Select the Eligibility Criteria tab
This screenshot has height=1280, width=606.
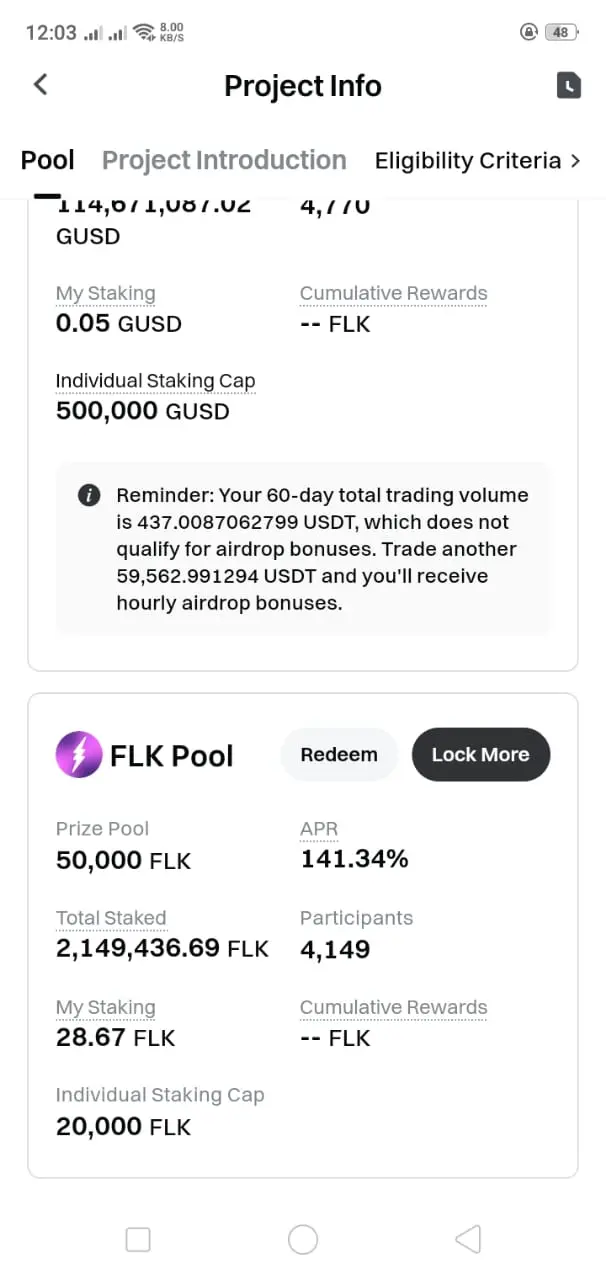tap(467, 161)
